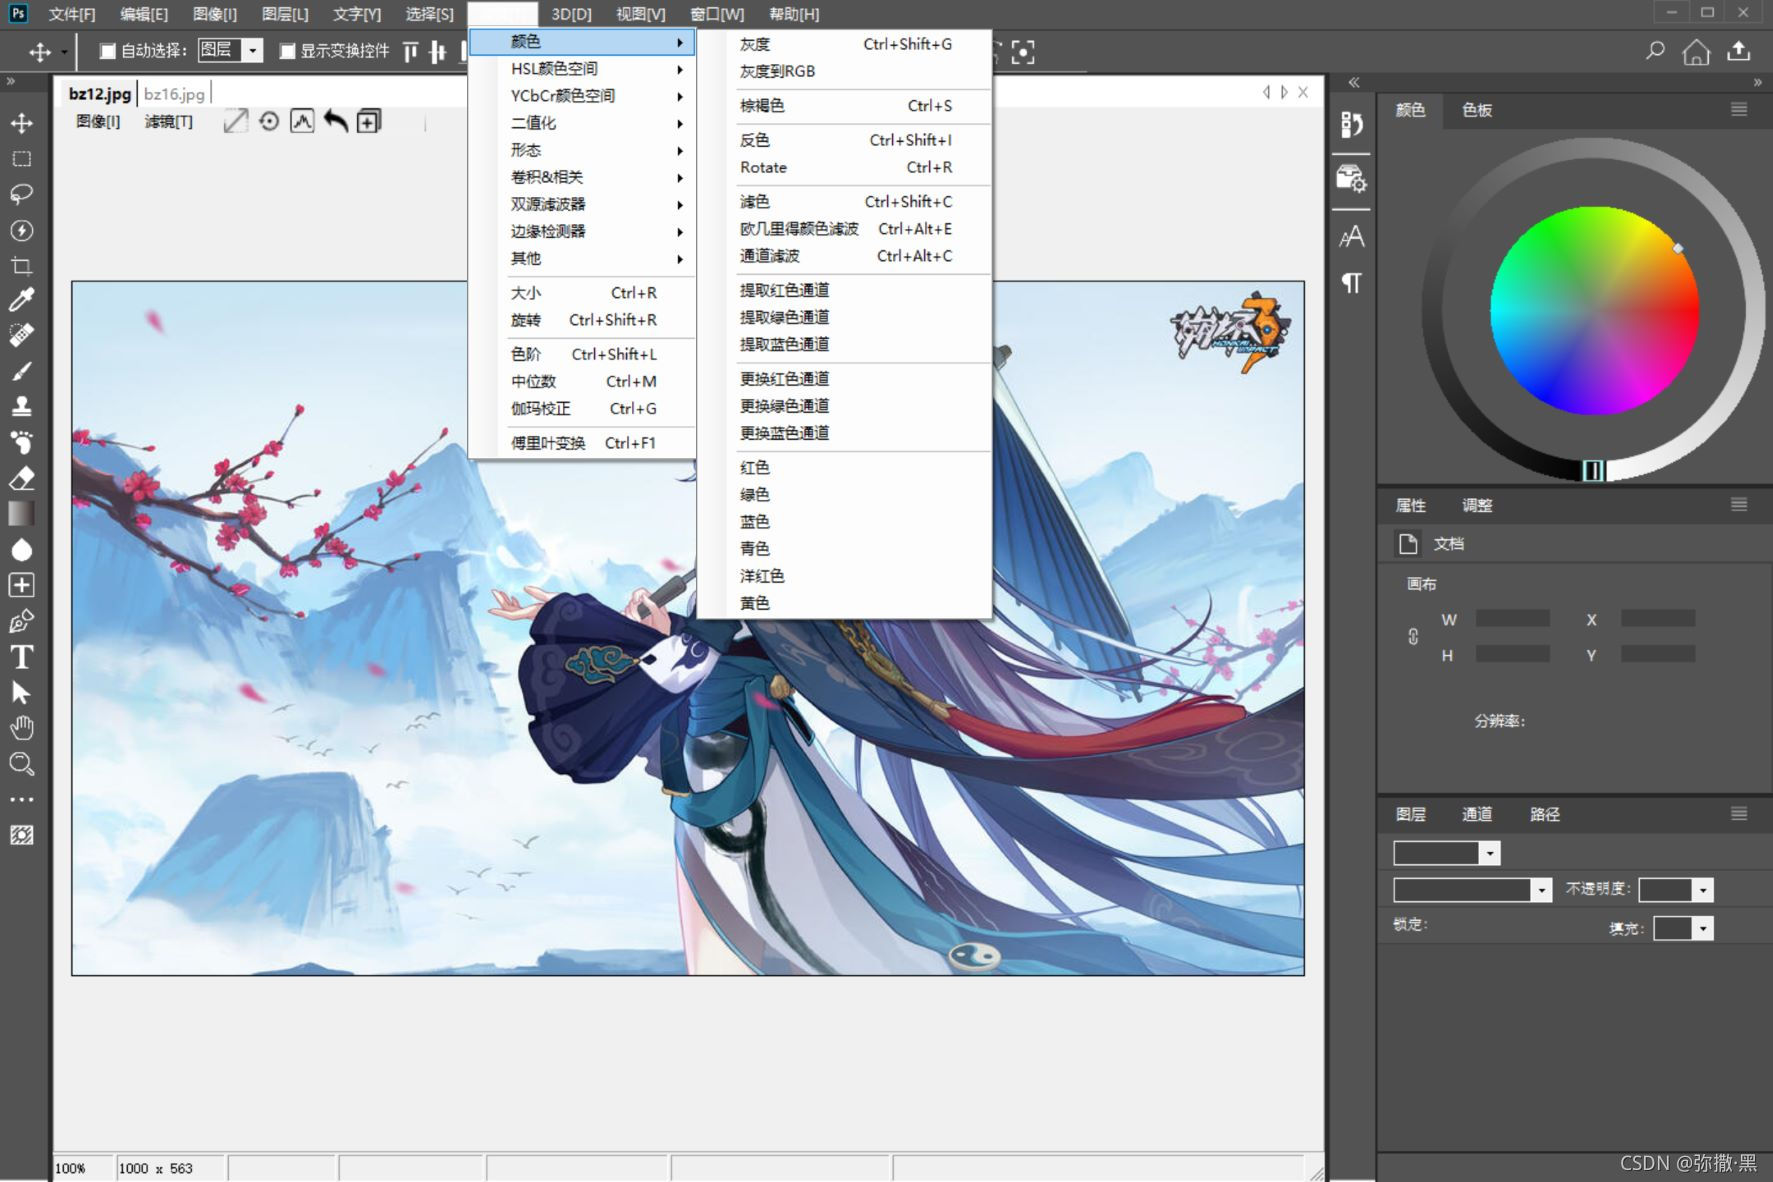Click the 100% zoom status field

pyautogui.click(x=82, y=1168)
